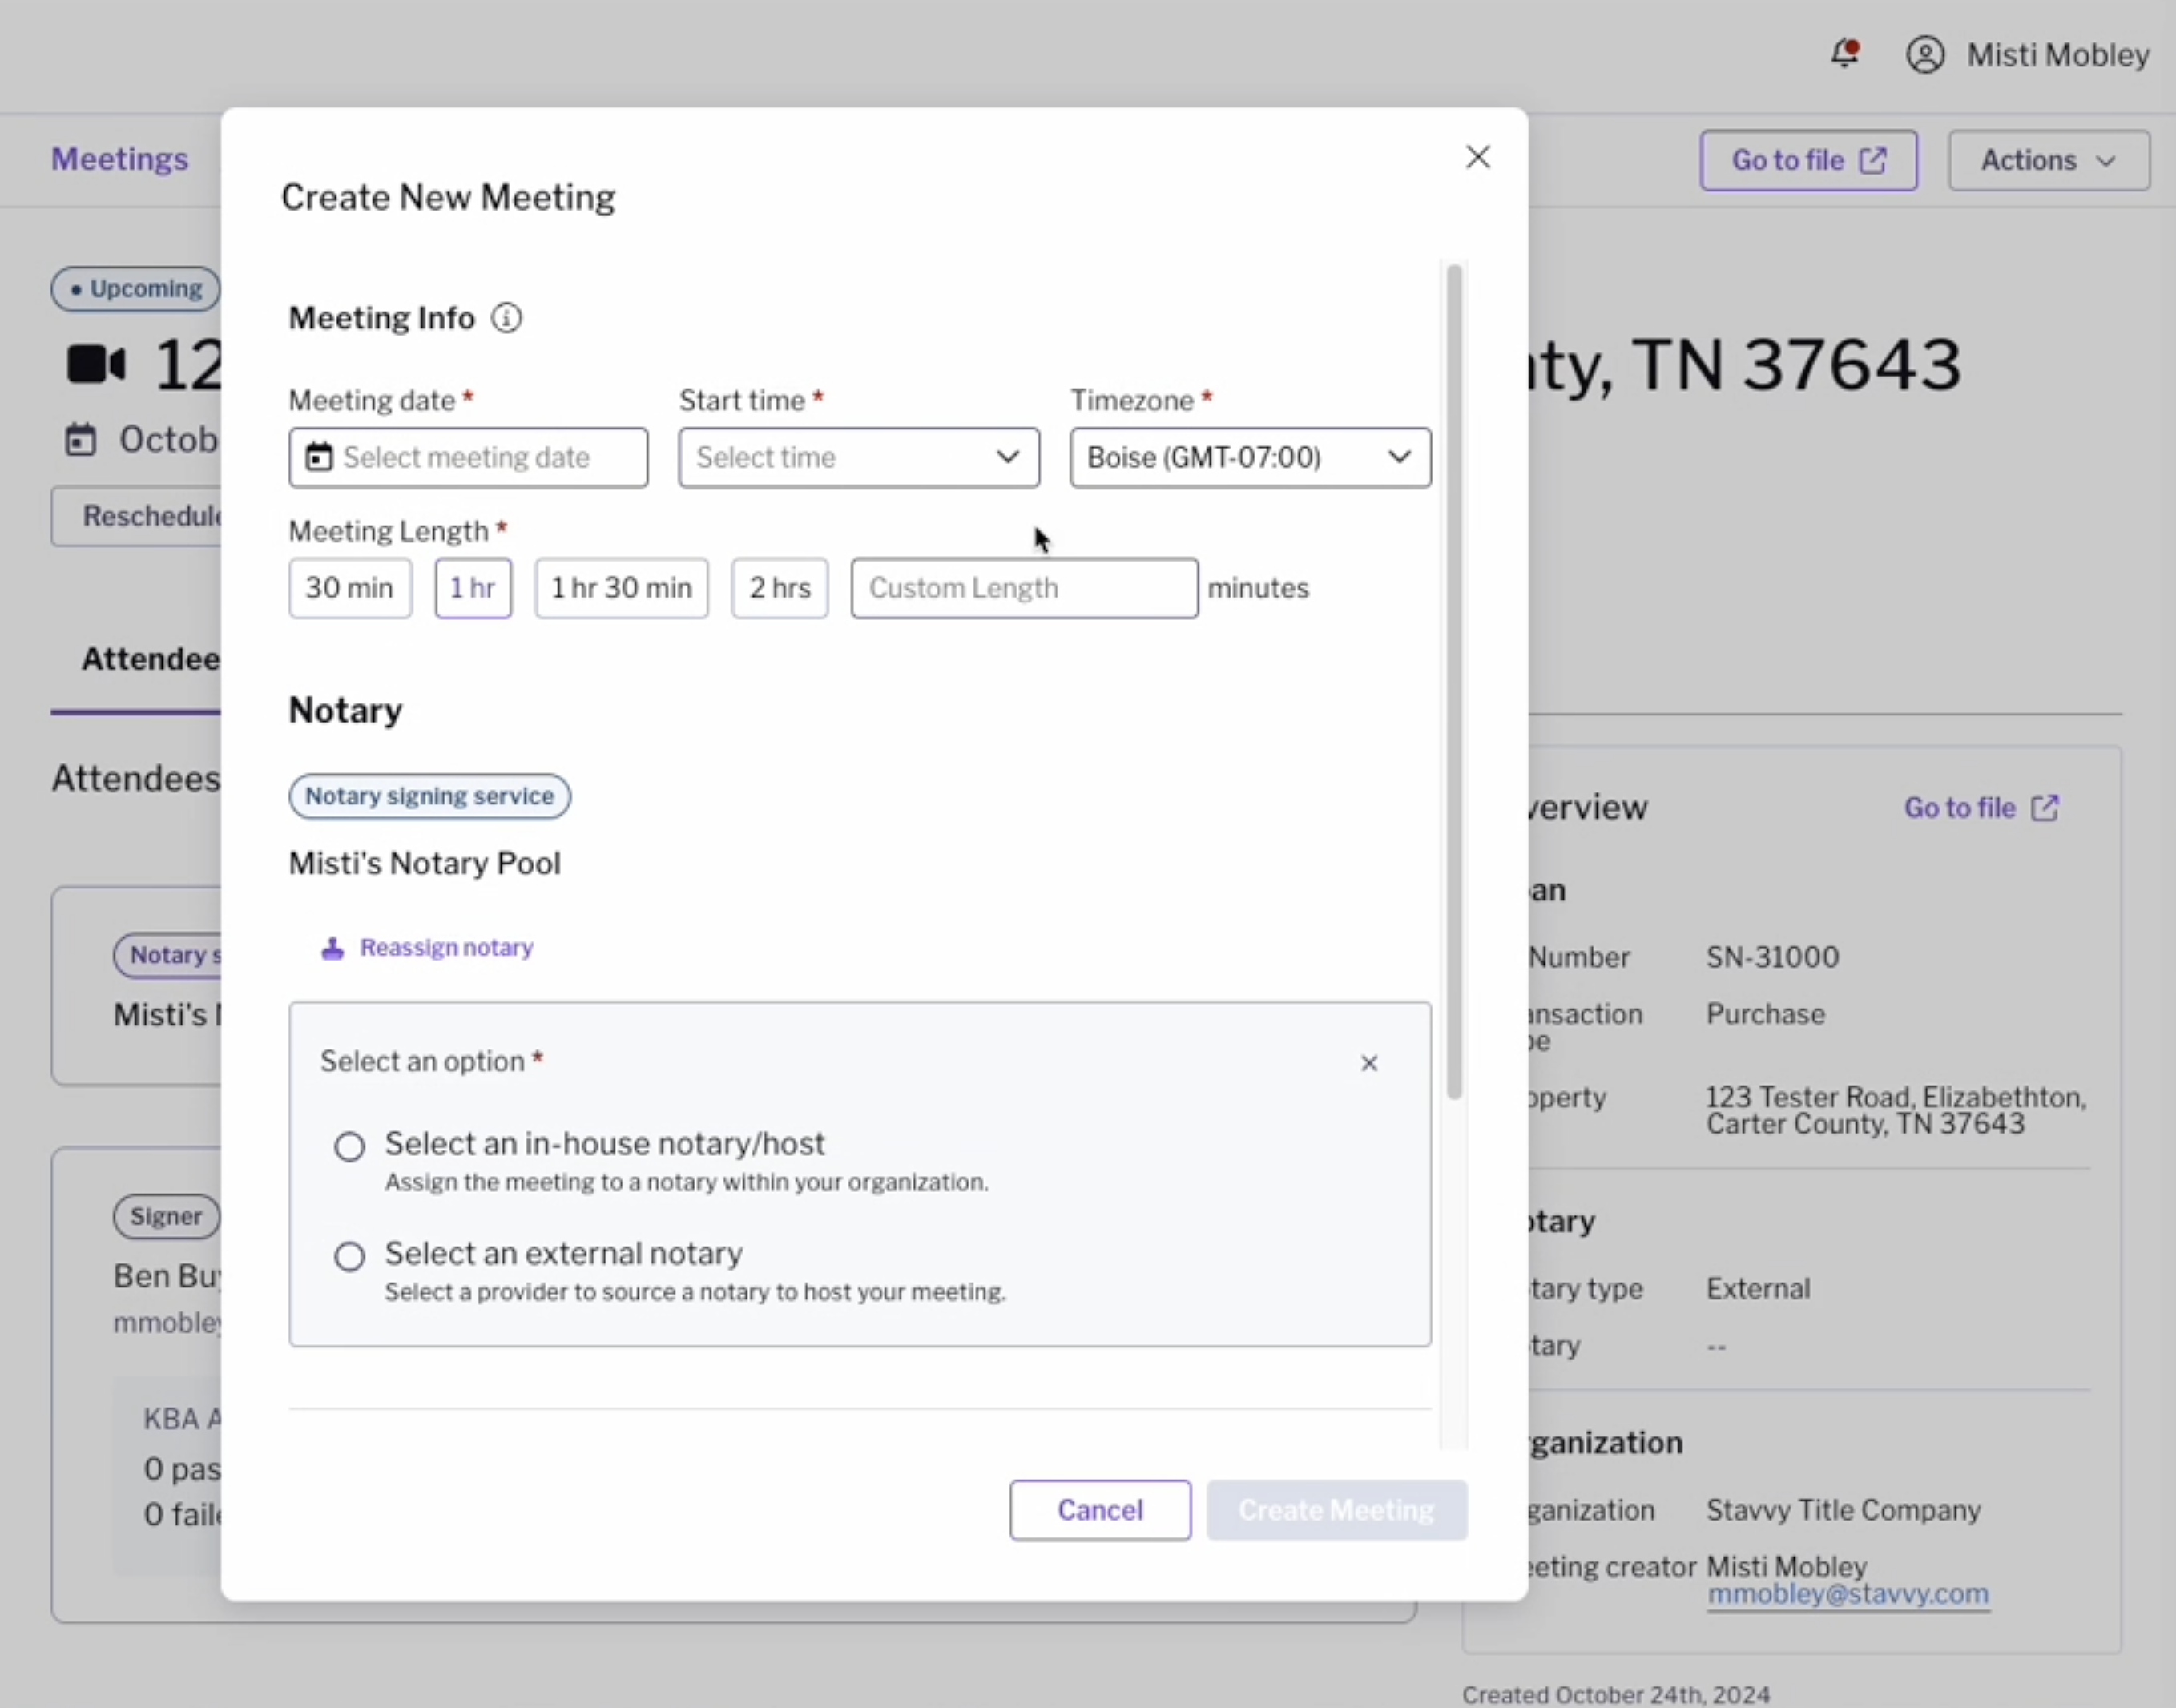This screenshot has width=2176, height=1708.
Task: Click the Signer badge
Action: pos(166,1216)
